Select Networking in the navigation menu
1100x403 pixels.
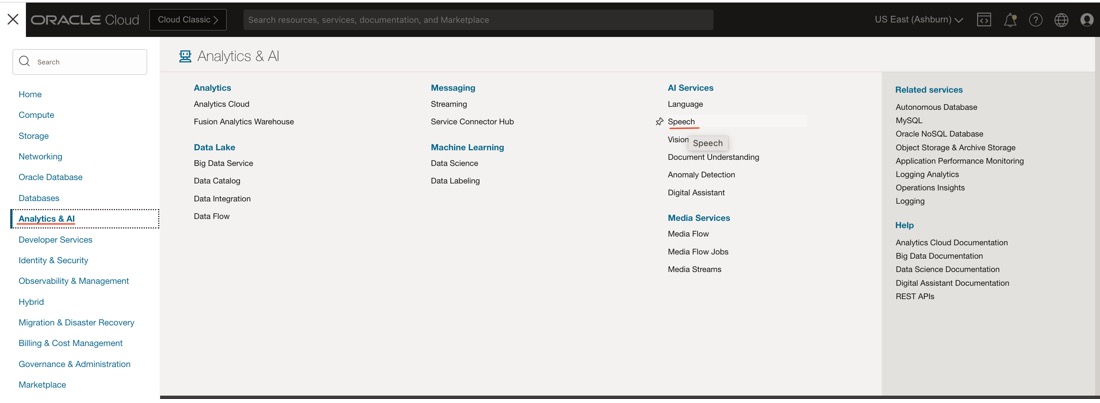pyautogui.click(x=40, y=157)
